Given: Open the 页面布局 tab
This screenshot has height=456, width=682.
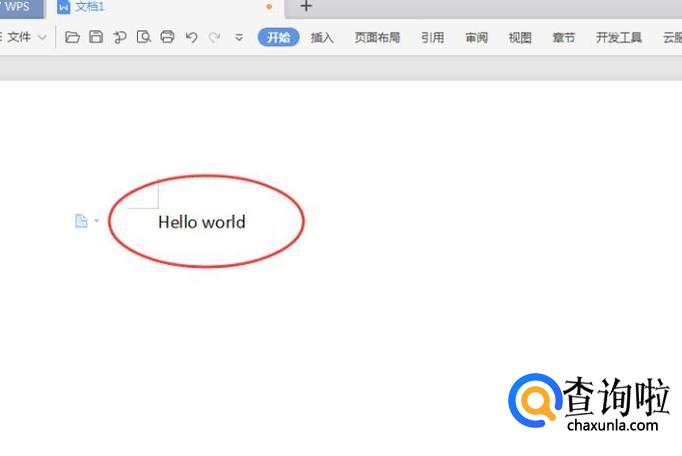Looking at the screenshot, I should click(377, 38).
